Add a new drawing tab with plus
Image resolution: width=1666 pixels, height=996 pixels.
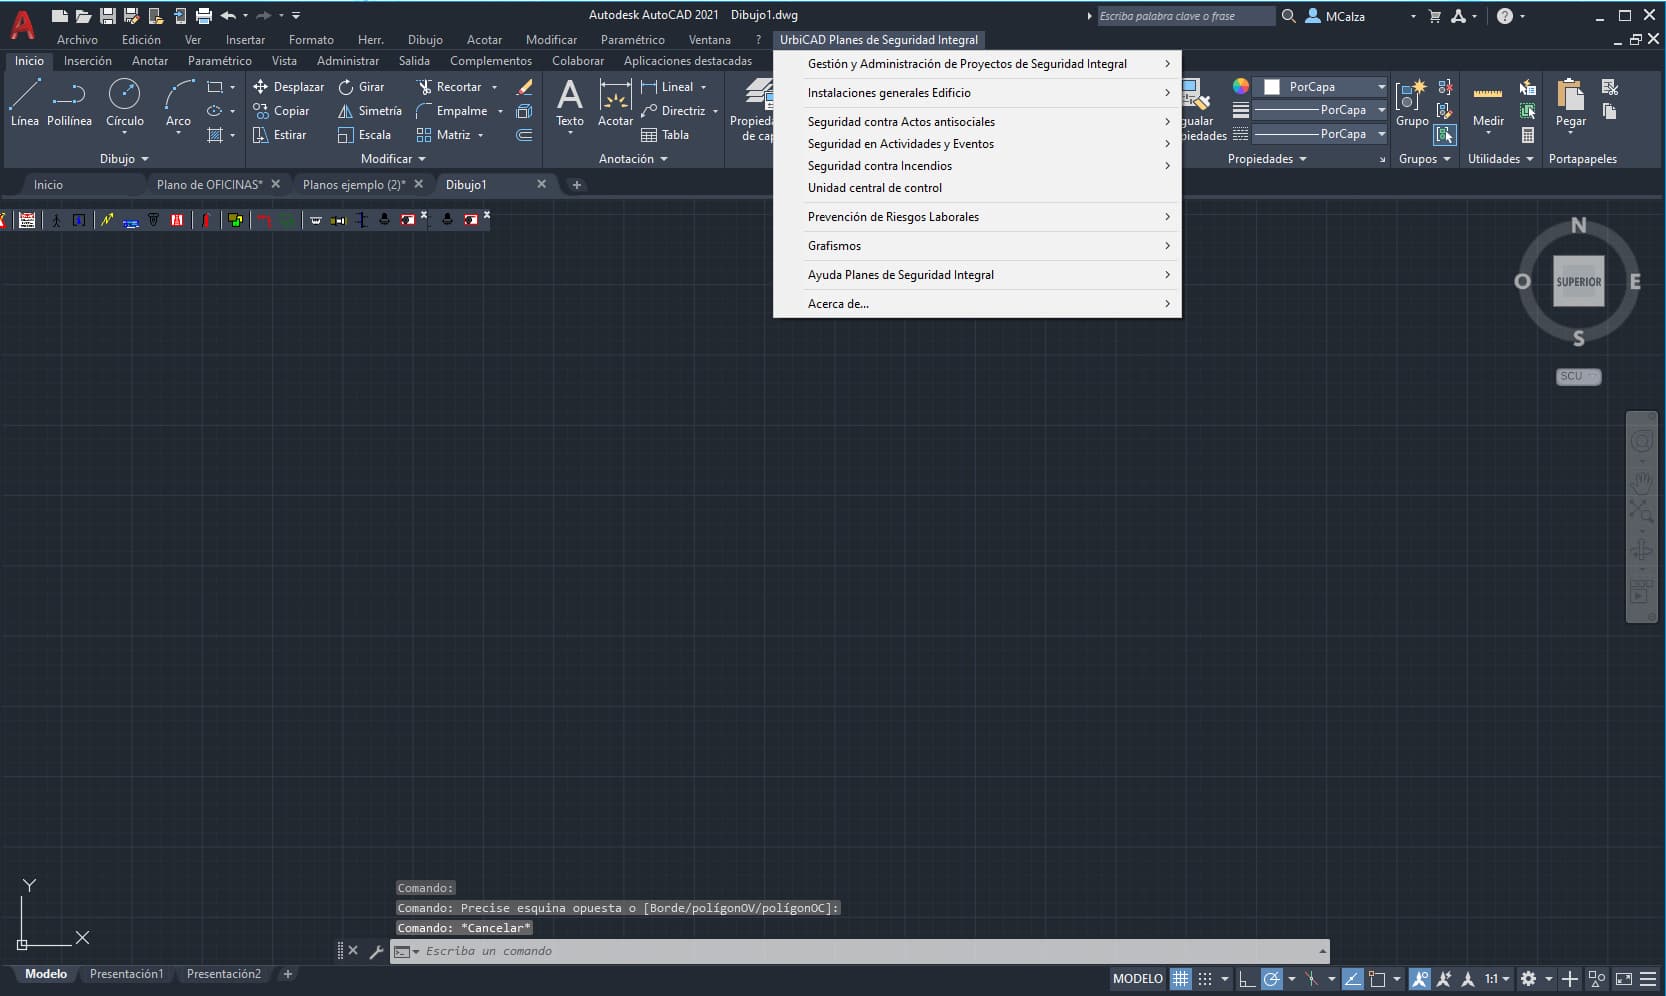[577, 185]
